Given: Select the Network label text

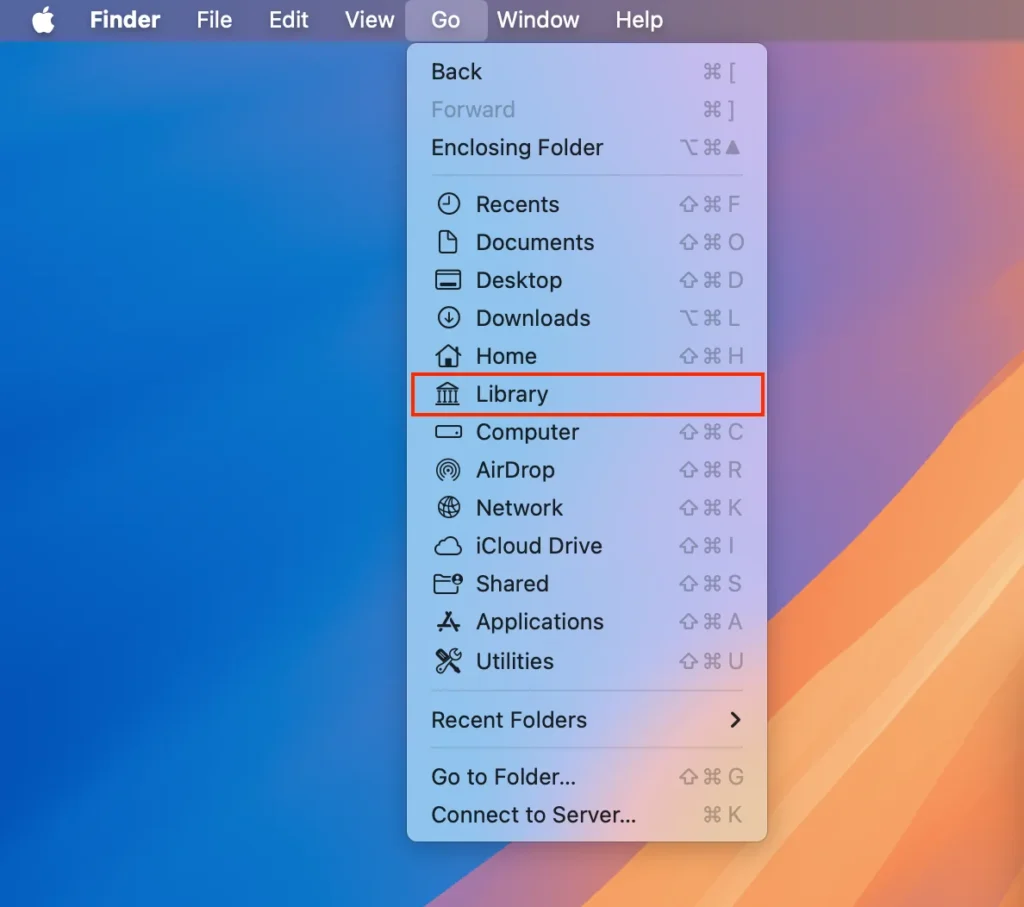Looking at the screenshot, I should [519, 507].
